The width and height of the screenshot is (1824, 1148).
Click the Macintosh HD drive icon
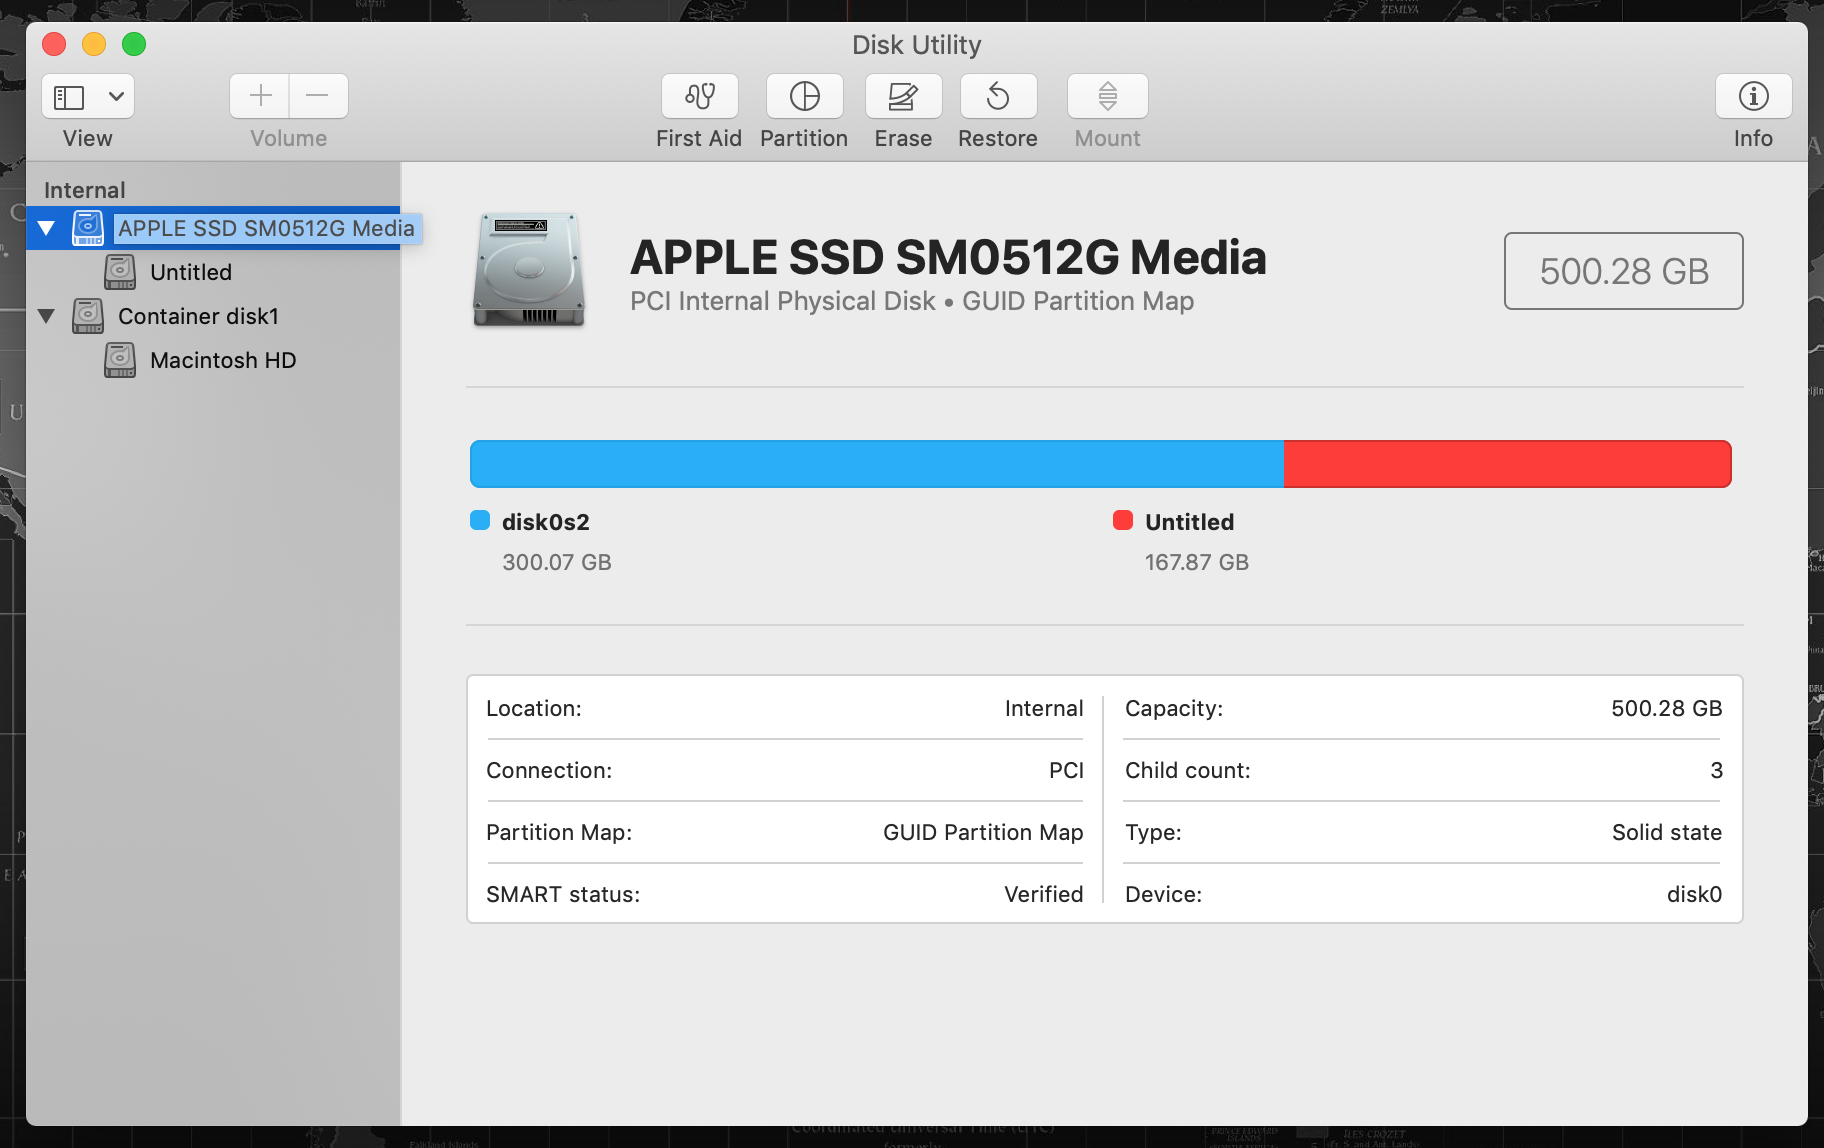click(x=120, y=360)
